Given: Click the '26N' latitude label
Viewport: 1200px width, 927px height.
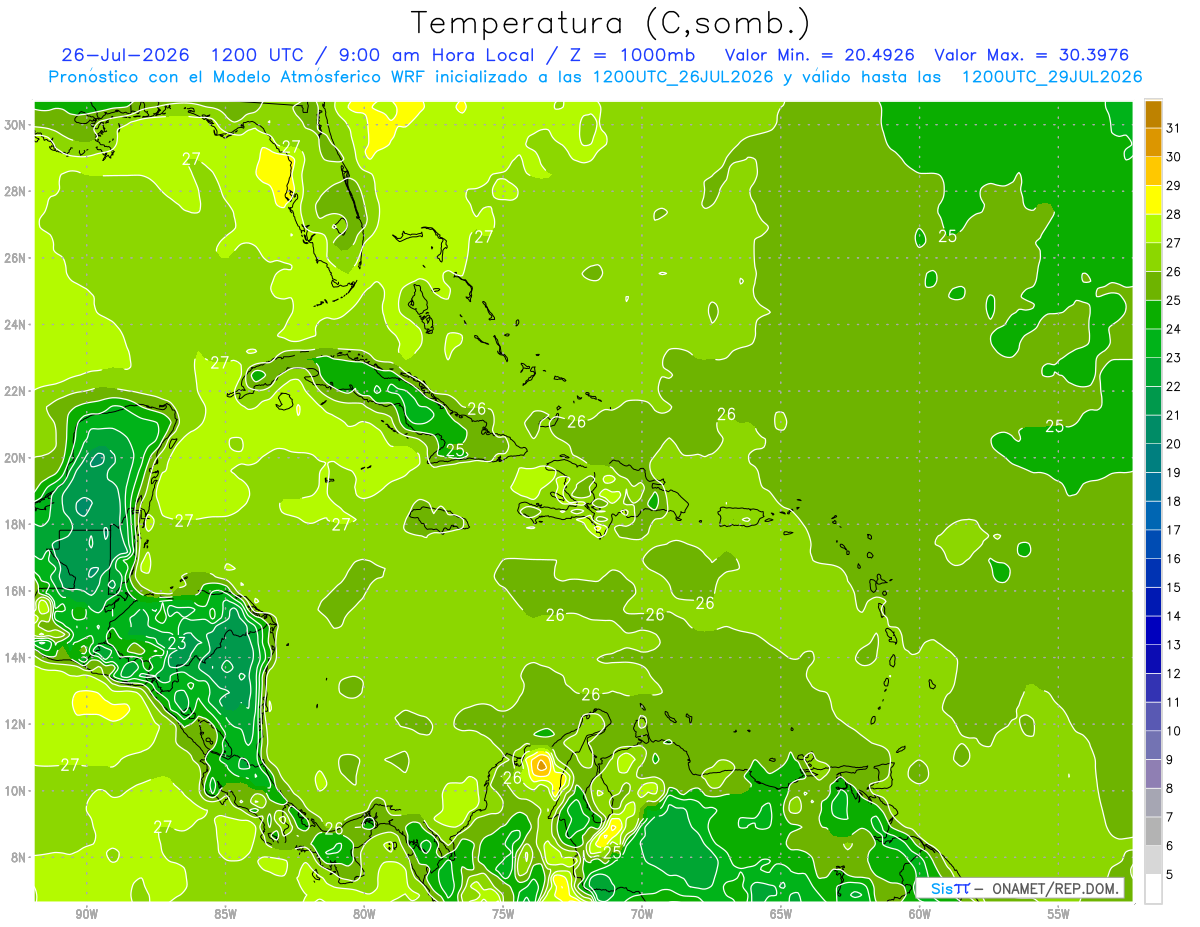Looking at the screenshot, I should [x=16, y=258].
